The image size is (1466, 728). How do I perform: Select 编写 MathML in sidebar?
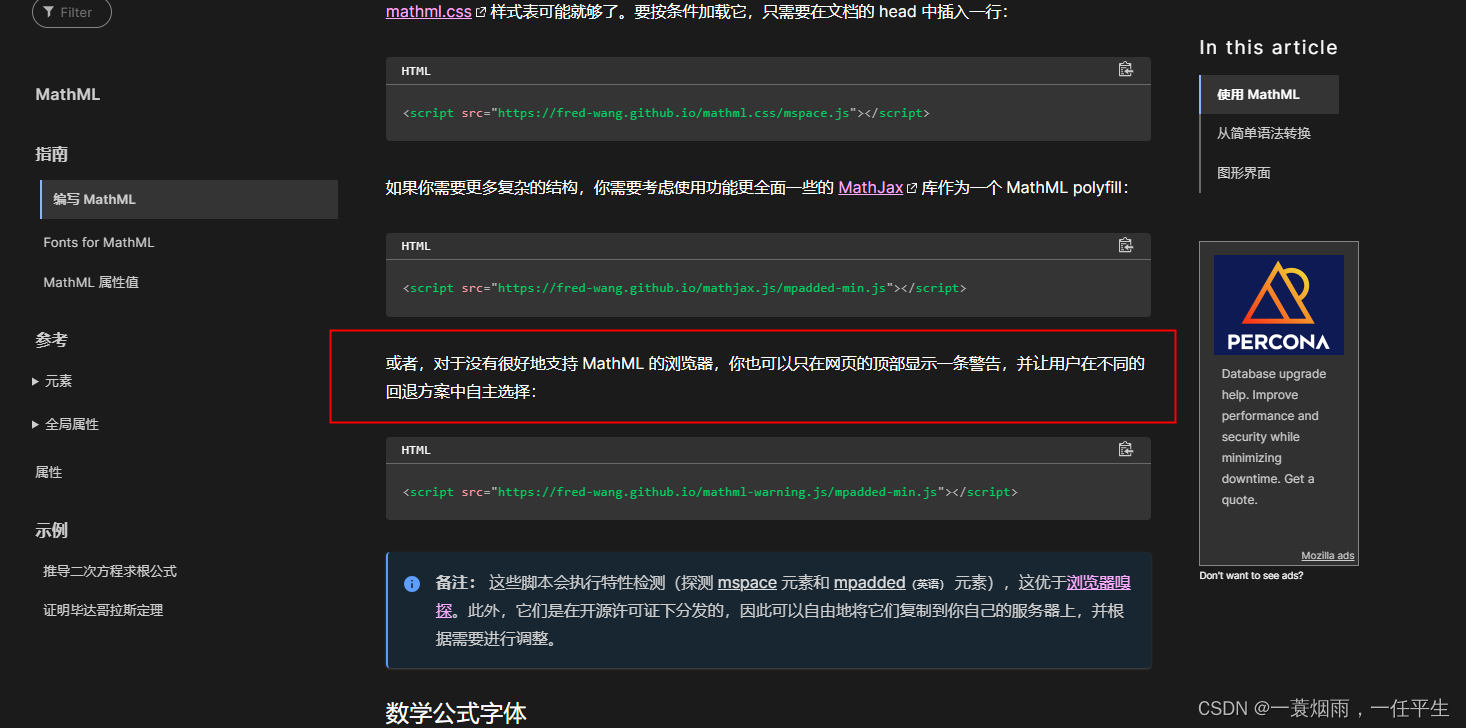189,199
